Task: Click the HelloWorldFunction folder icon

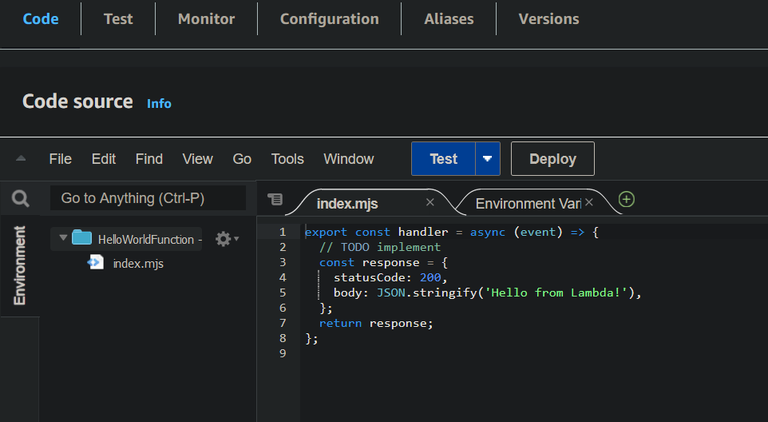Action: click(82, 239)
